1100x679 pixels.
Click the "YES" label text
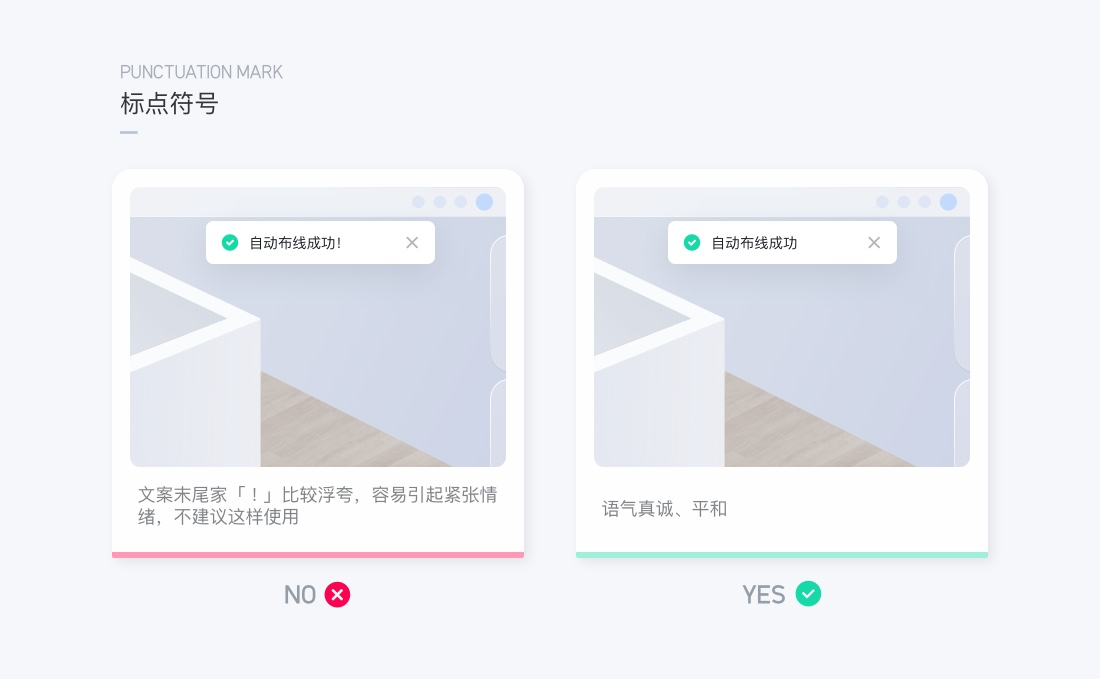[x=764, y=595]
